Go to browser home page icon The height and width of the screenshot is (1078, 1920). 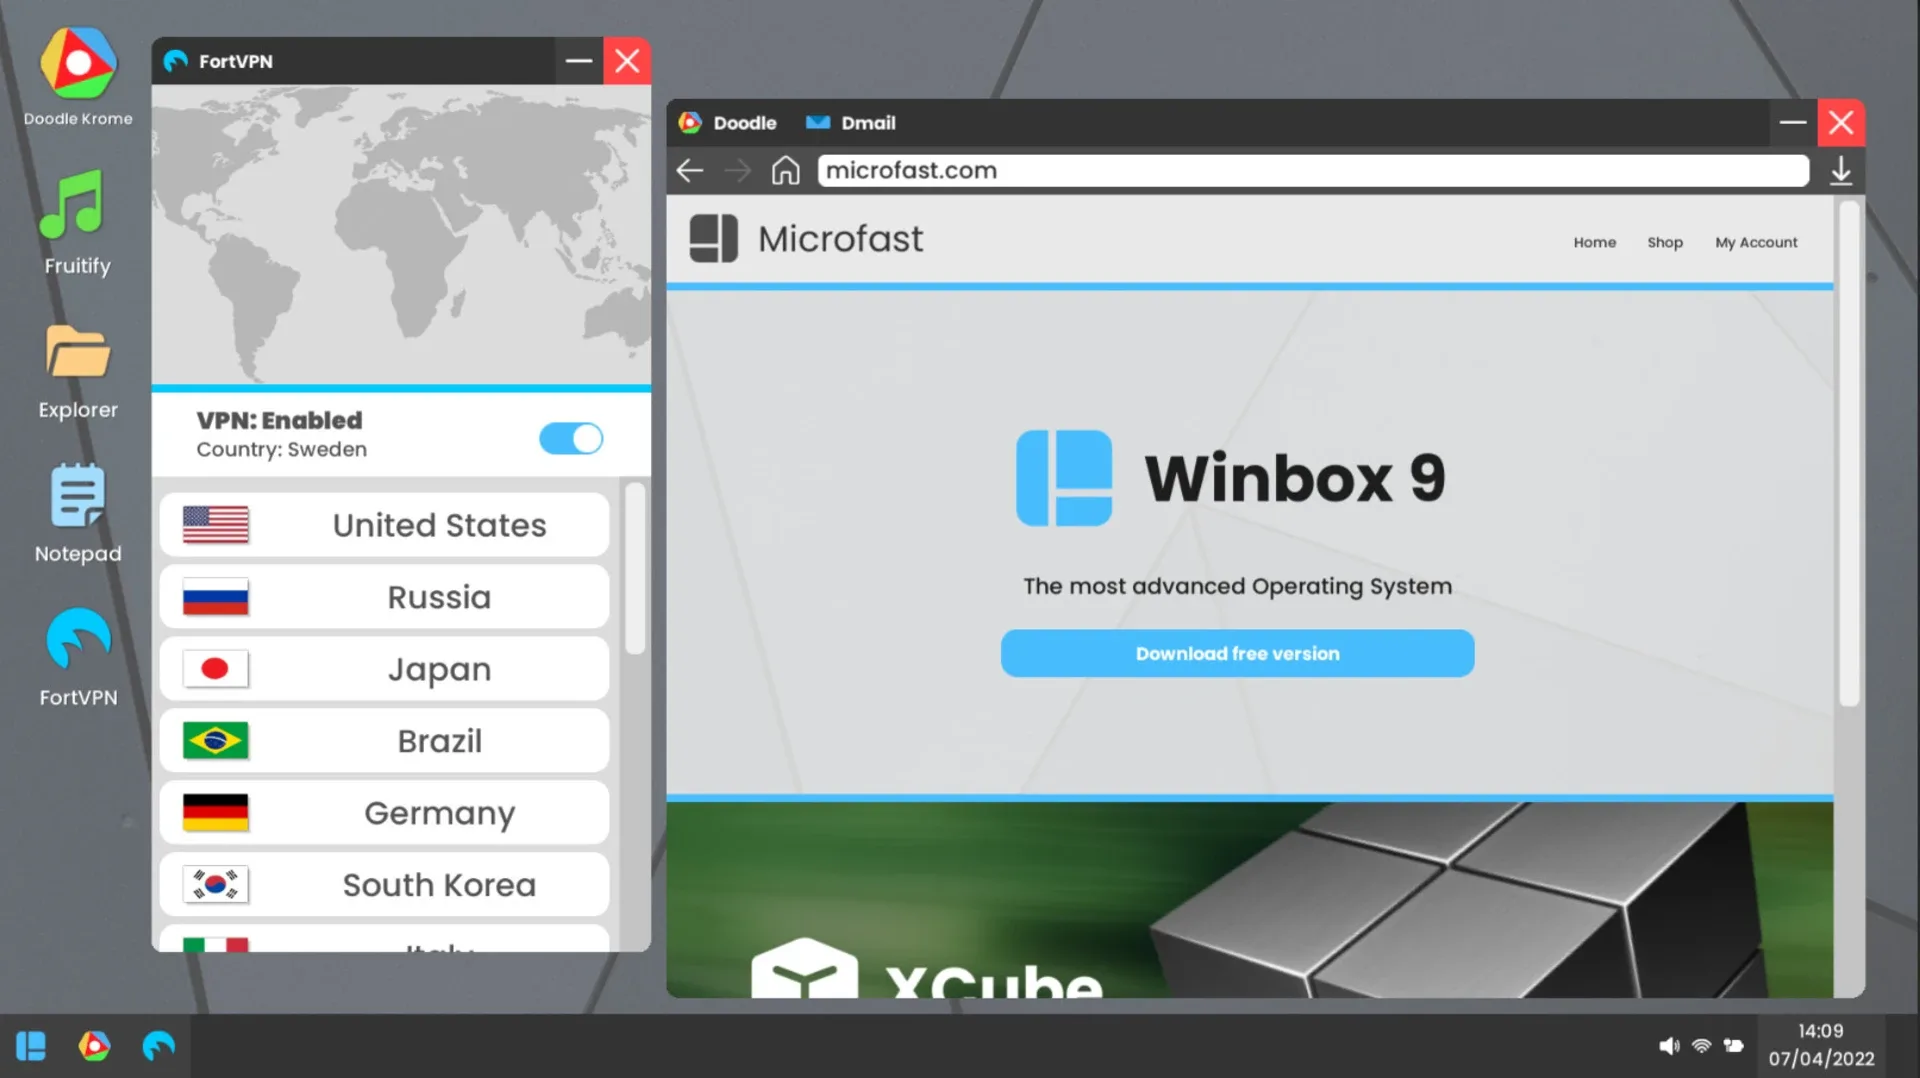tap(785, 171)
